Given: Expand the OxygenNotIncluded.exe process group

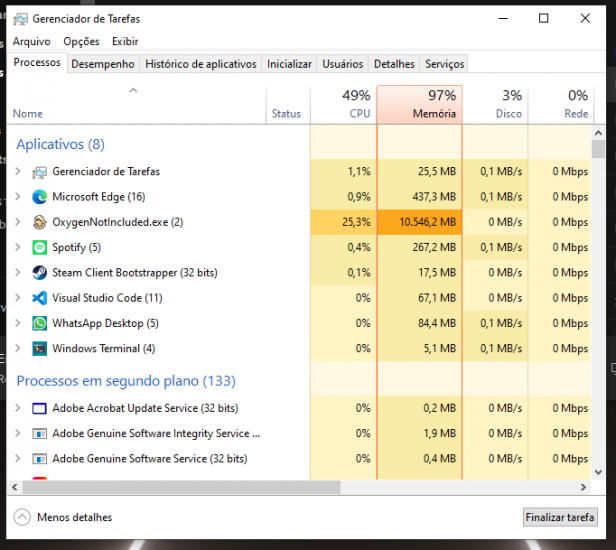Looking at the screenshot, I should pyautogui.click(x=18, y=222).
